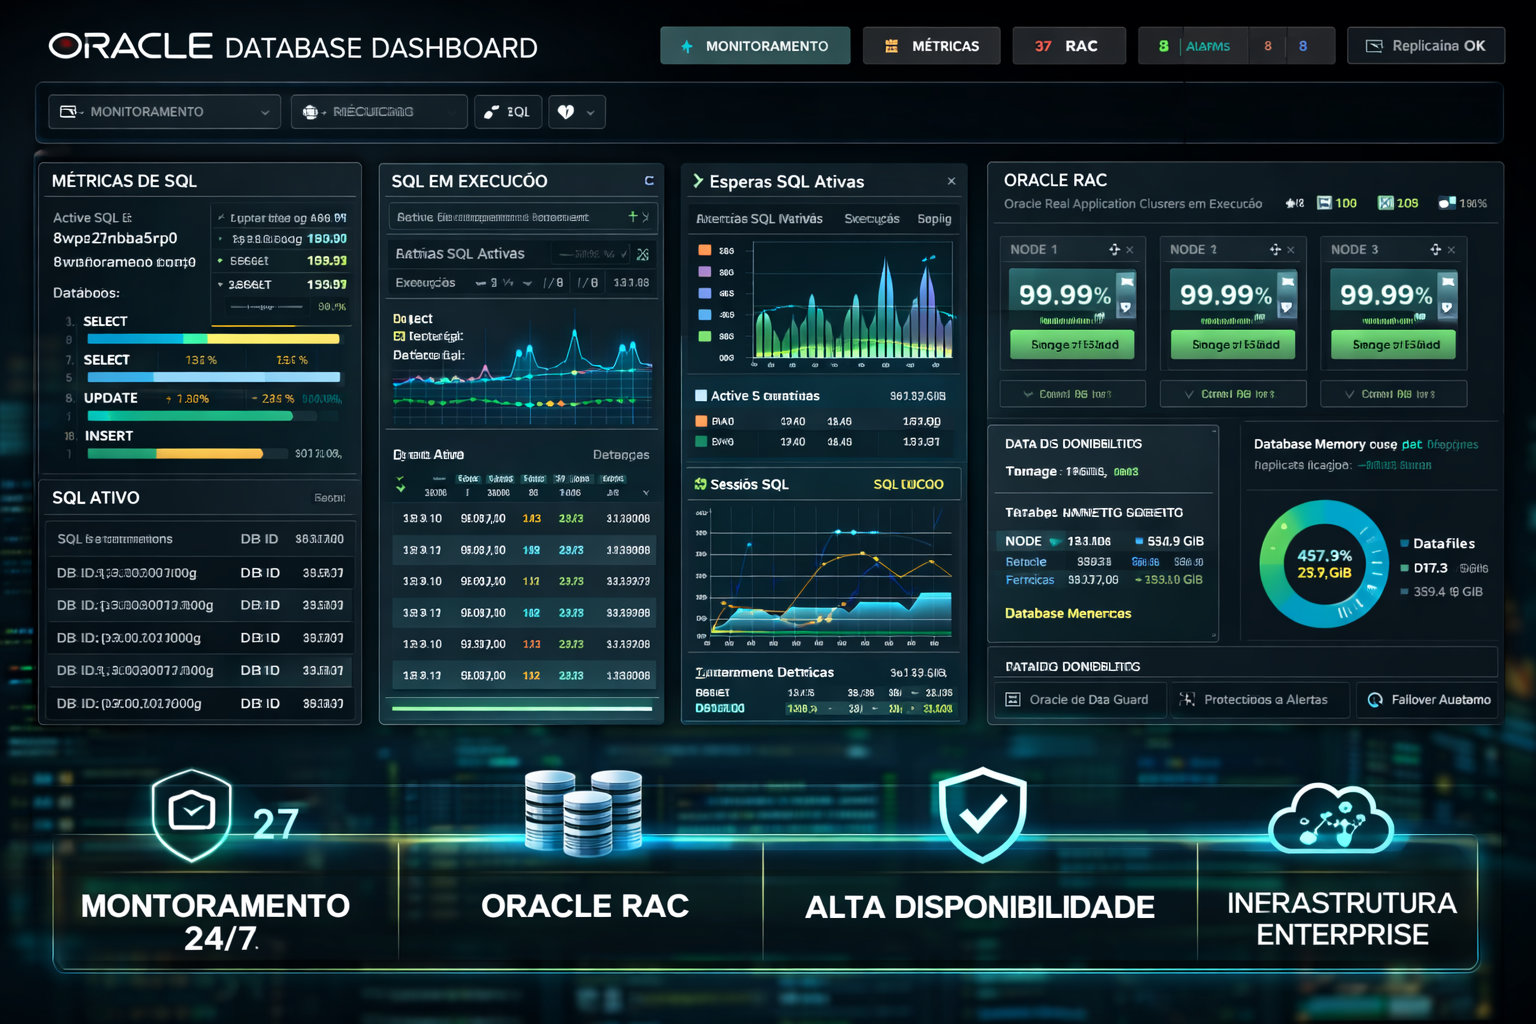Click the Oracle de Daa Guard button
1536x1024 pixels.
click(x=1079, y=700)
